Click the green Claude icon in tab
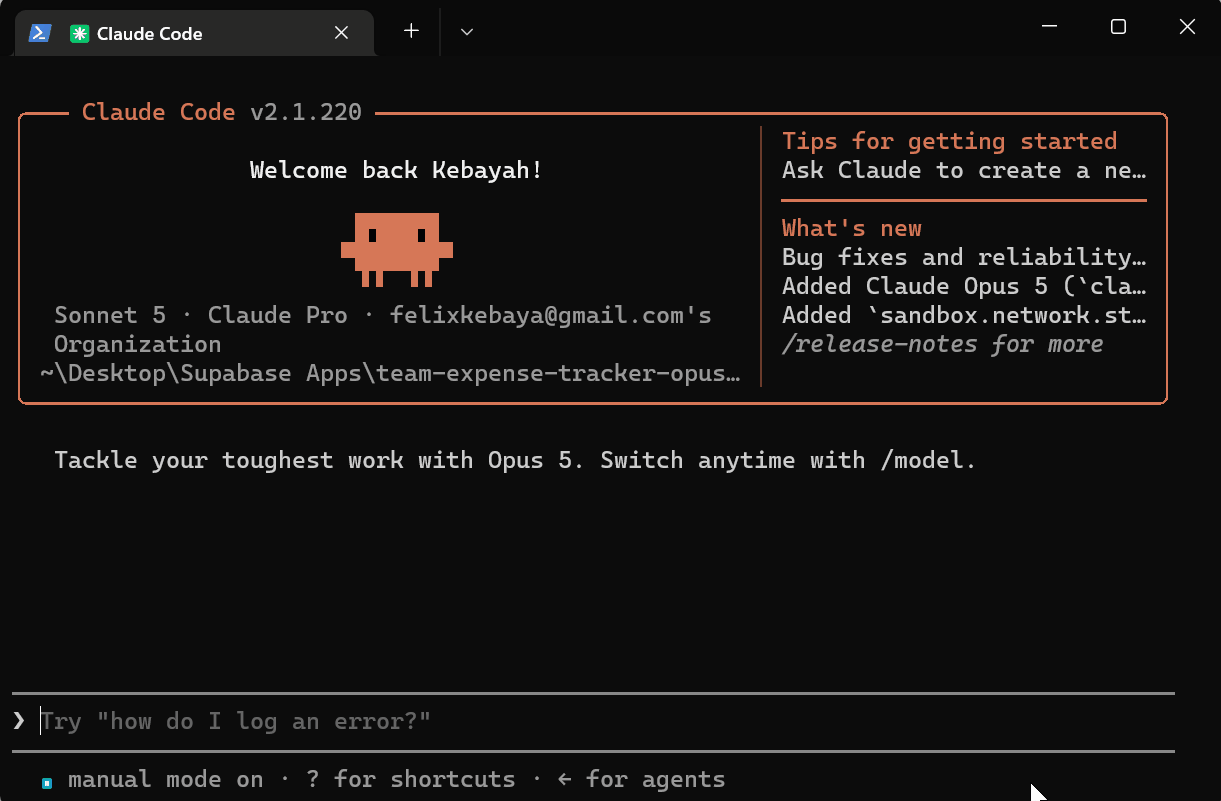1221x801 pixels. pyautogui.click(x=79, y=34)
